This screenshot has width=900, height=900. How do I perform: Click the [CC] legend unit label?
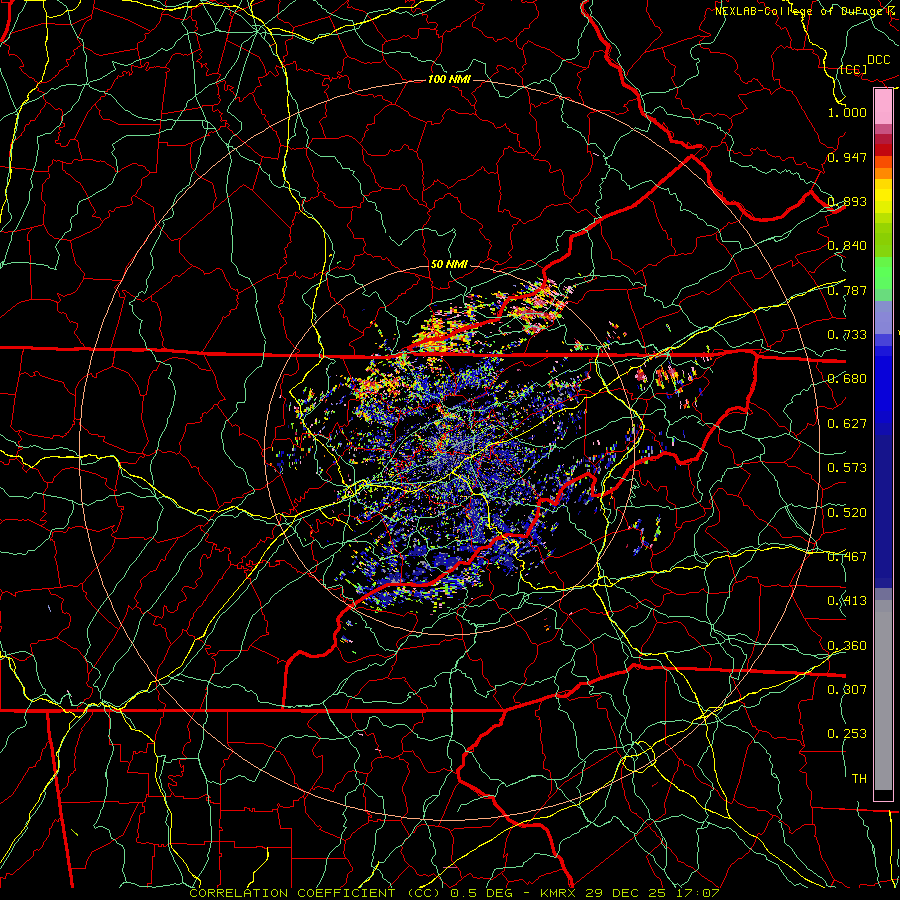tap(854, 69)
